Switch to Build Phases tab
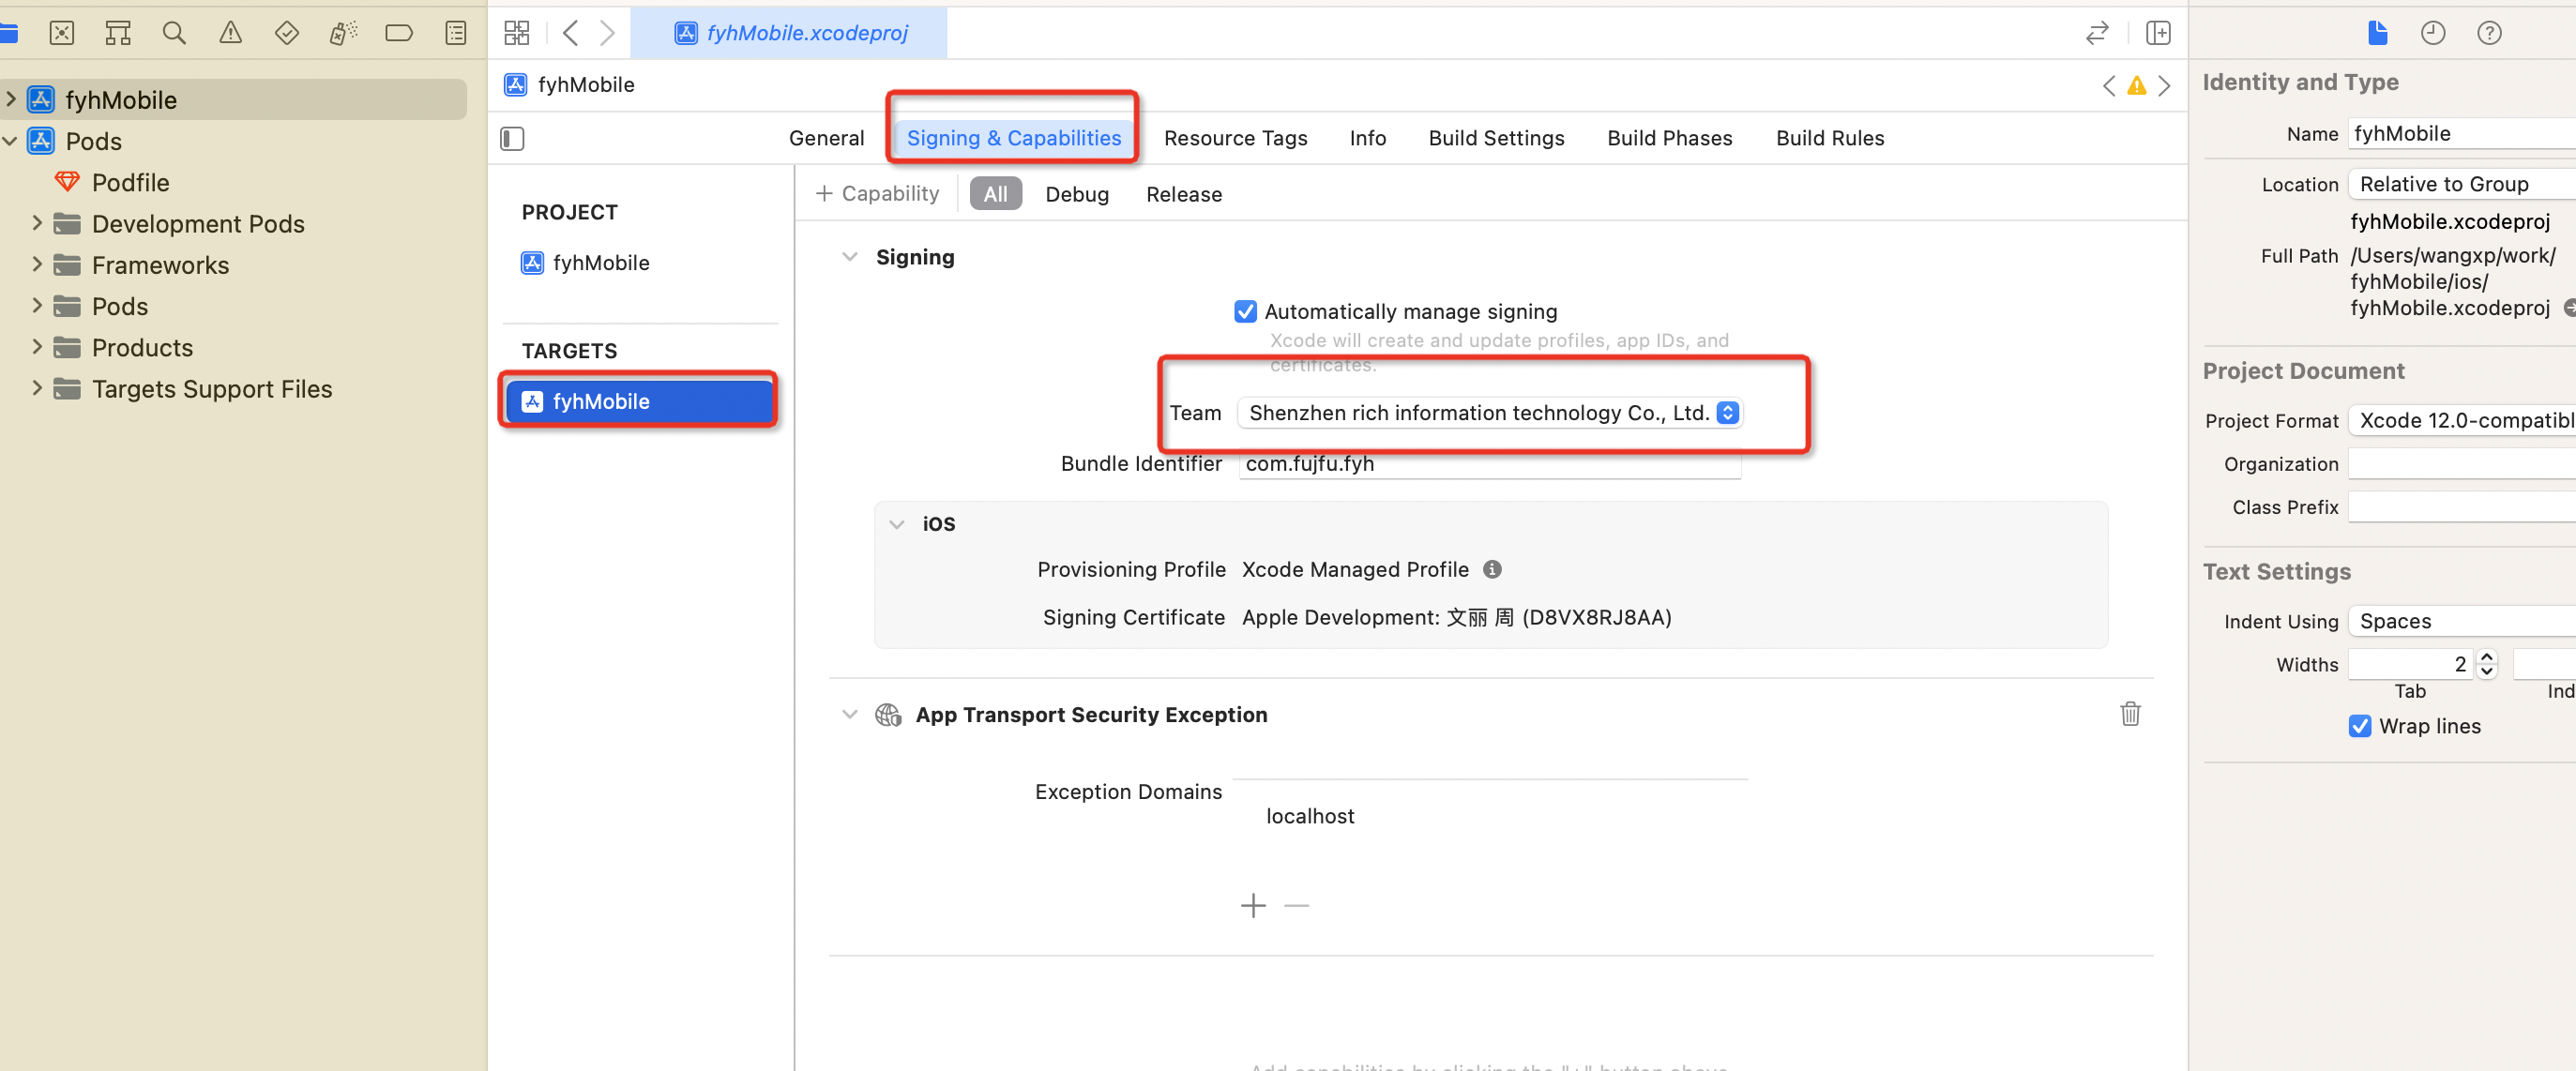The height and width of the screenshot is (1071, 2576). click(x=1669, y=138)
